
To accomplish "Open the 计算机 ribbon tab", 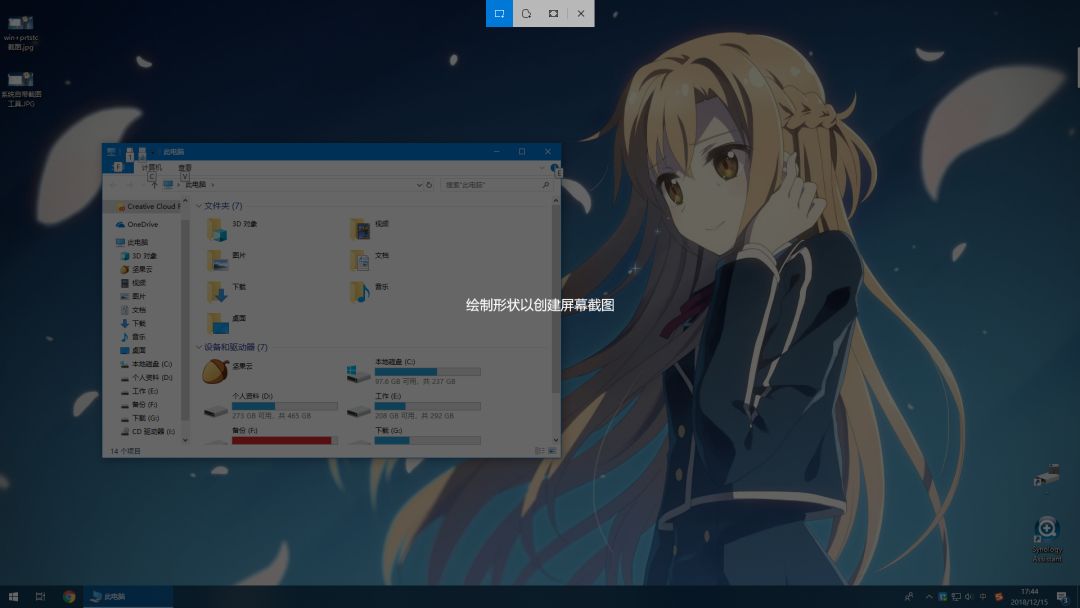I will coord(152,167).
